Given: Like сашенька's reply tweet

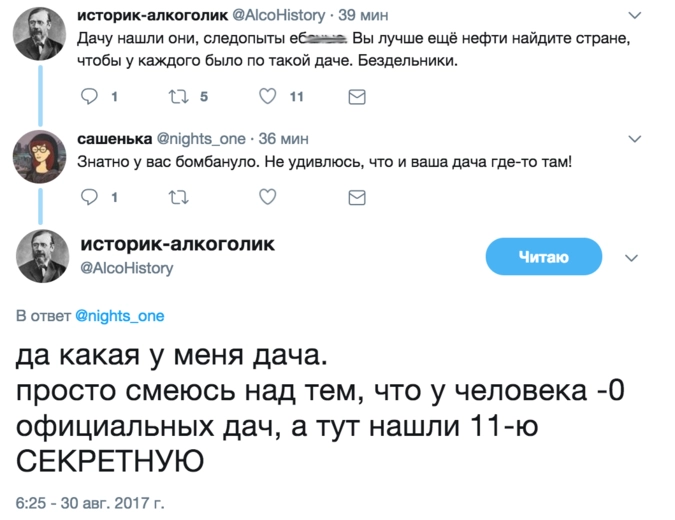Looking at the screenshot, I should 267,198.
